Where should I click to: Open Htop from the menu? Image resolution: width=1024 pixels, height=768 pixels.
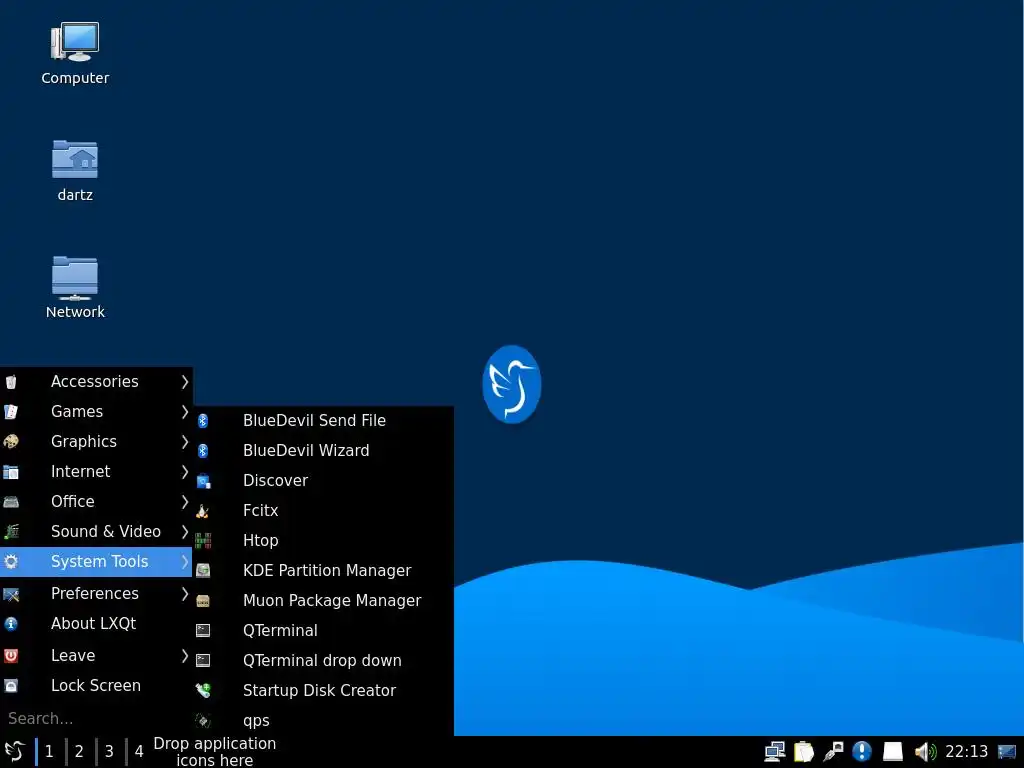[x=323, y=541]
